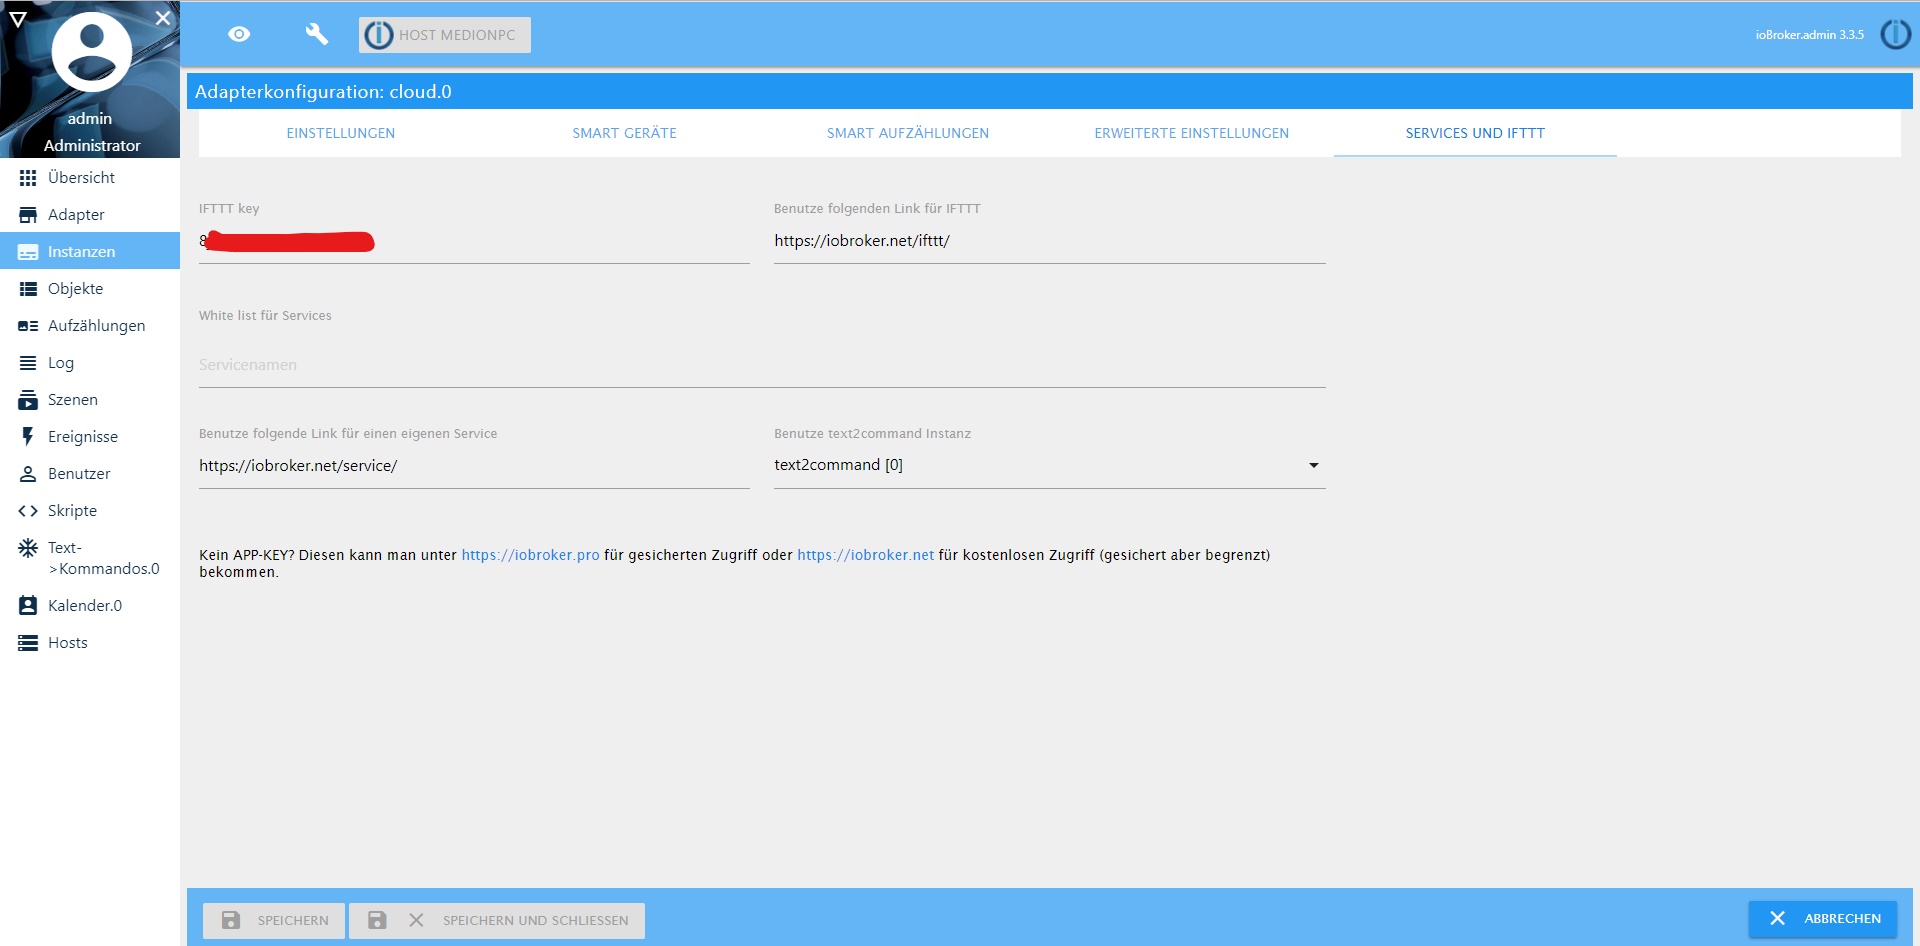Click the admin user avatar
The width and height of the screenshot is (1920, 946).
[x=91, y=52]
